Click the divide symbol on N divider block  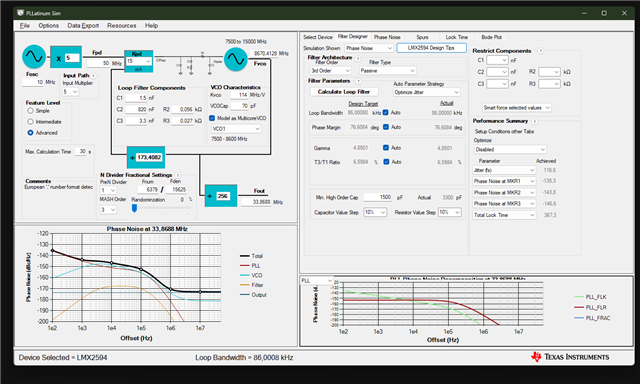pyautogui.click(x=132, y=158)
